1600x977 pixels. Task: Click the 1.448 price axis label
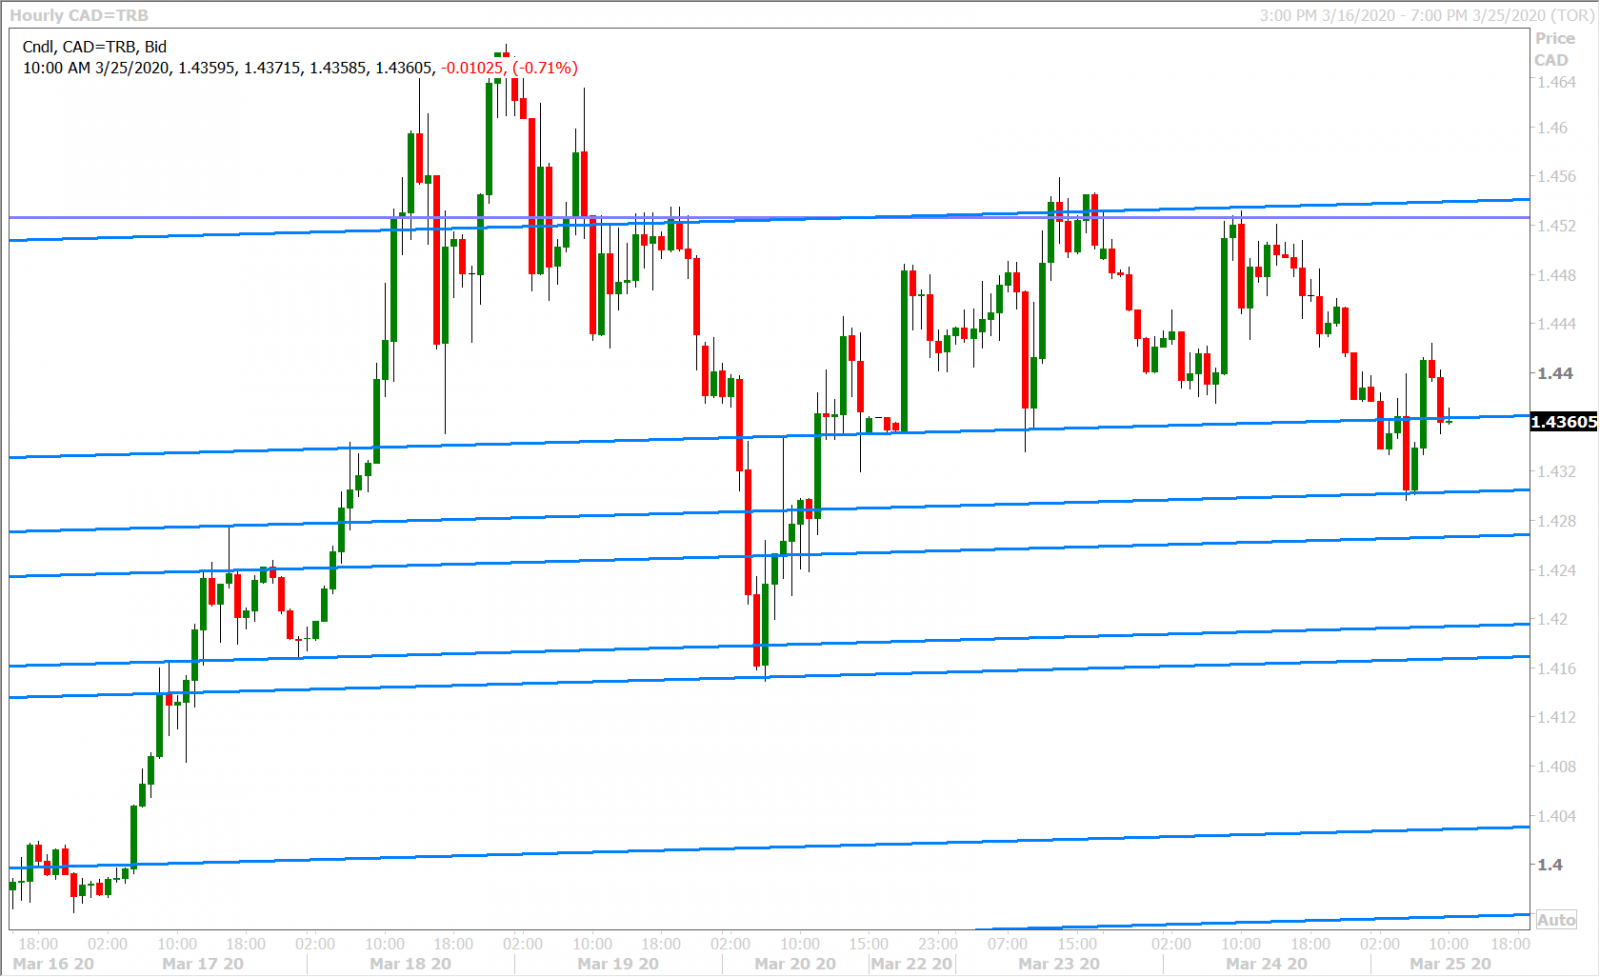coord(1556,275)
